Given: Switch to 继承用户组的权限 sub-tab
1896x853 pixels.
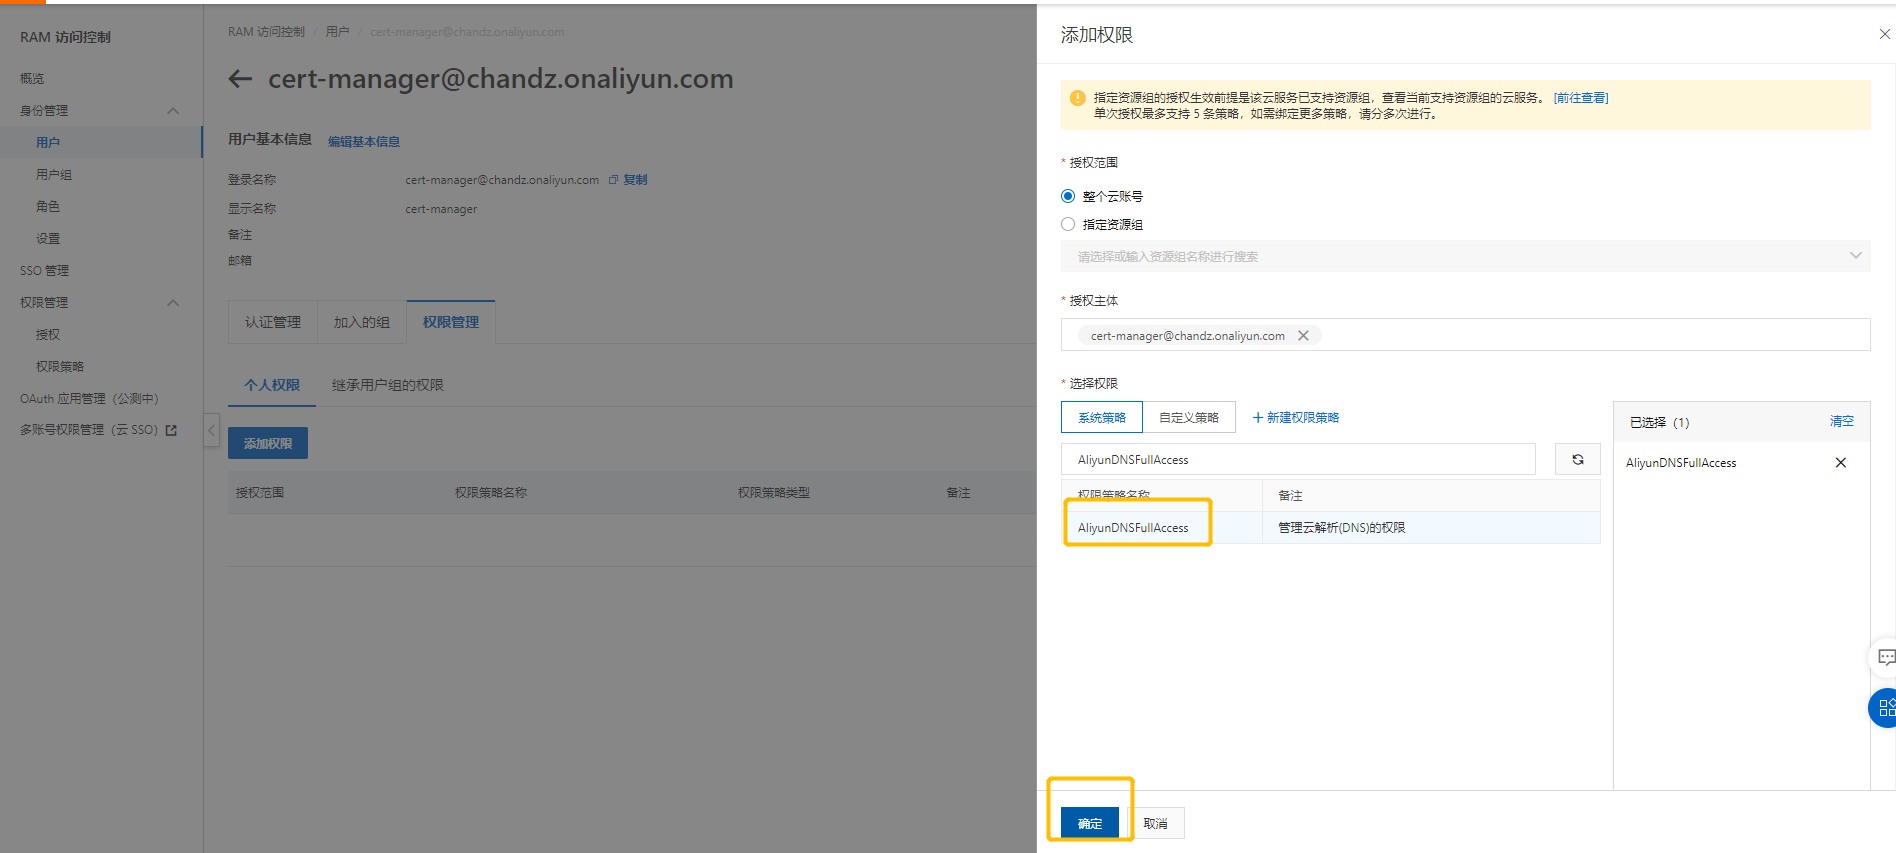Looking at the screenshot, I should pyautogui.click(x=388, y=385).
